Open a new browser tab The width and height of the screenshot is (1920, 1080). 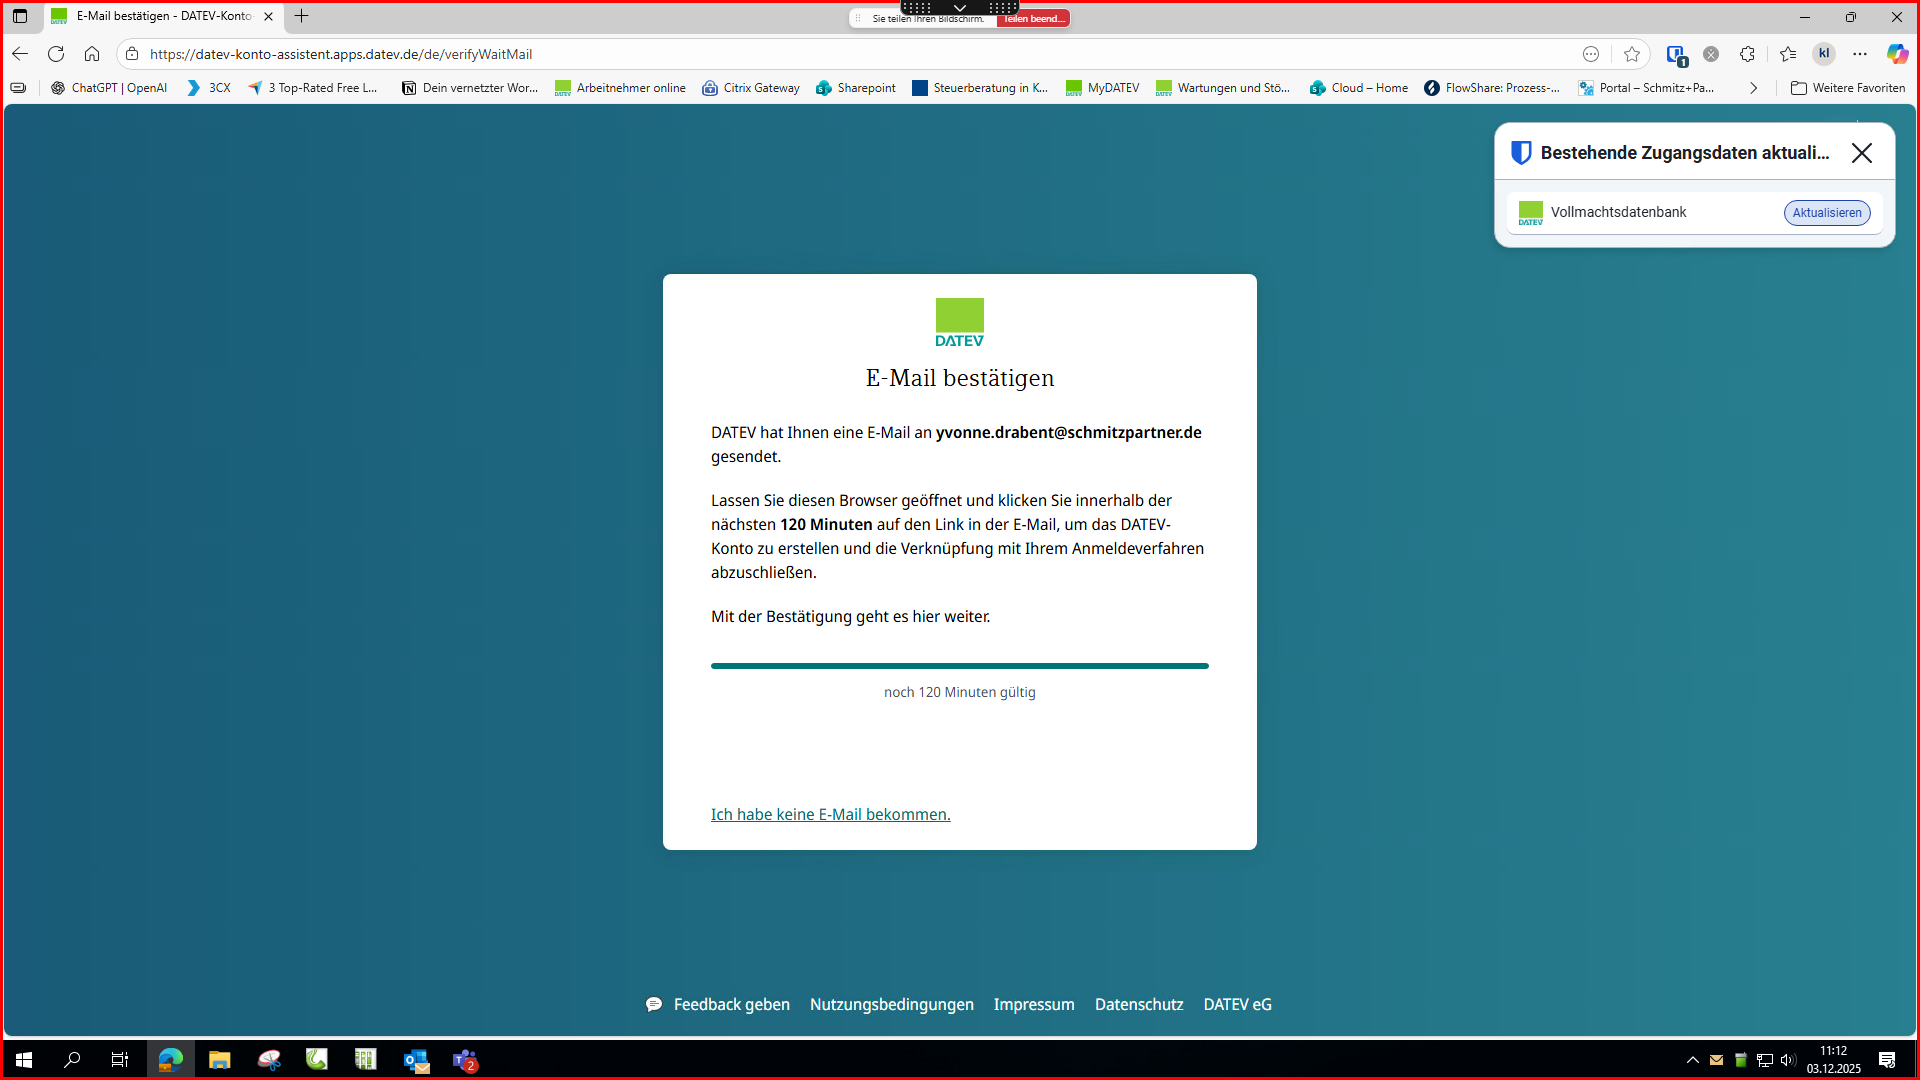tap(301, 16)
